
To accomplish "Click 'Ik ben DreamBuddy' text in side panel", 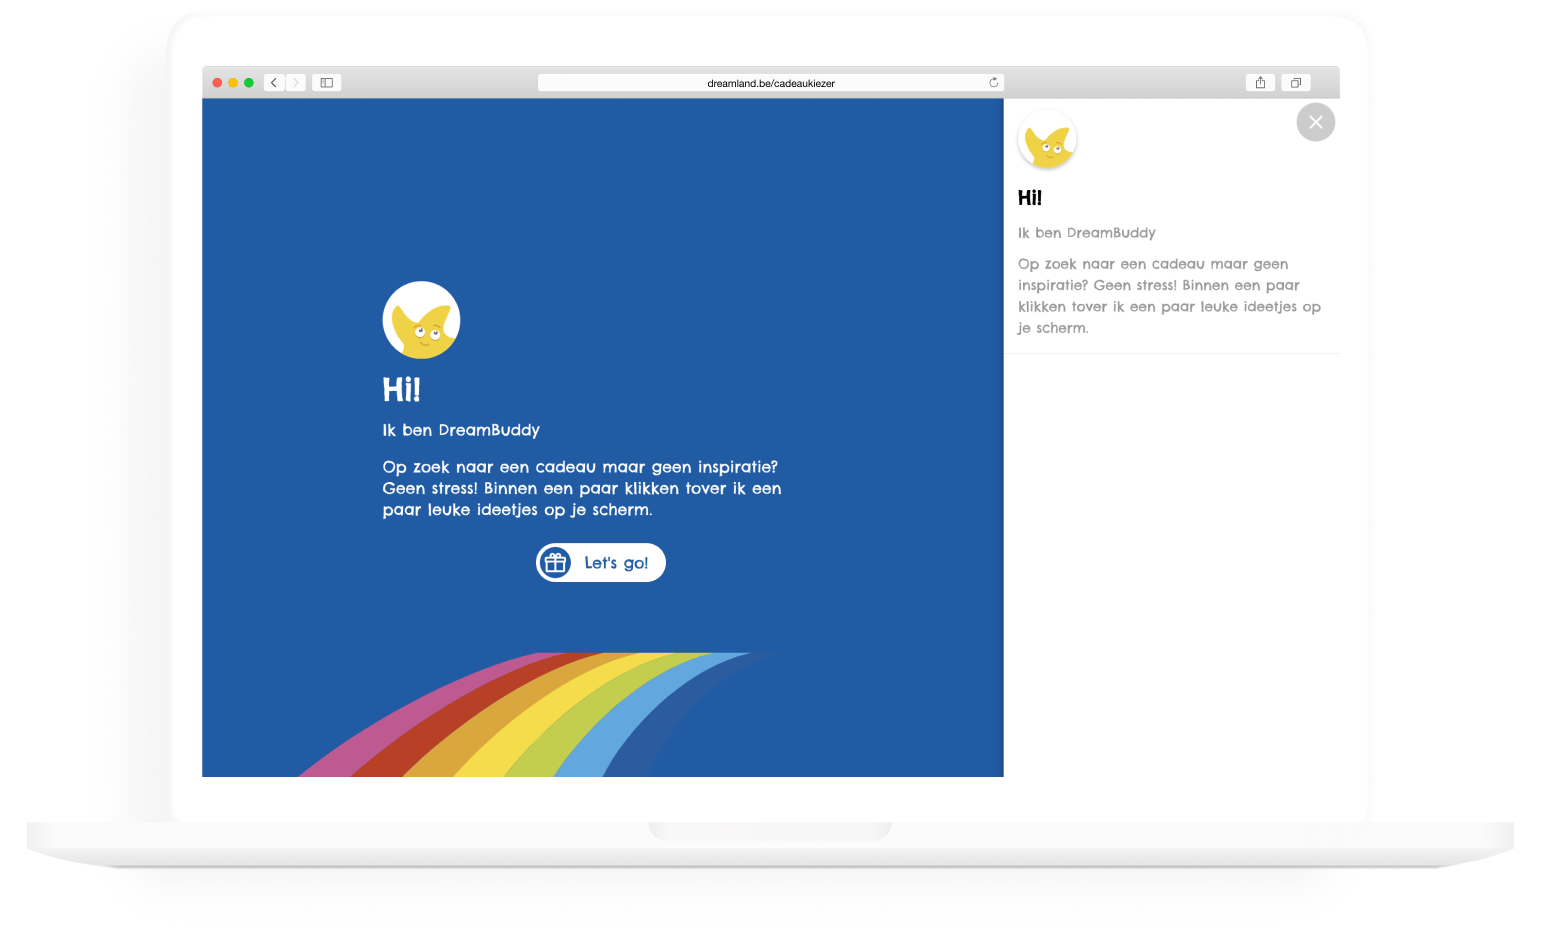I will 1087,233.
